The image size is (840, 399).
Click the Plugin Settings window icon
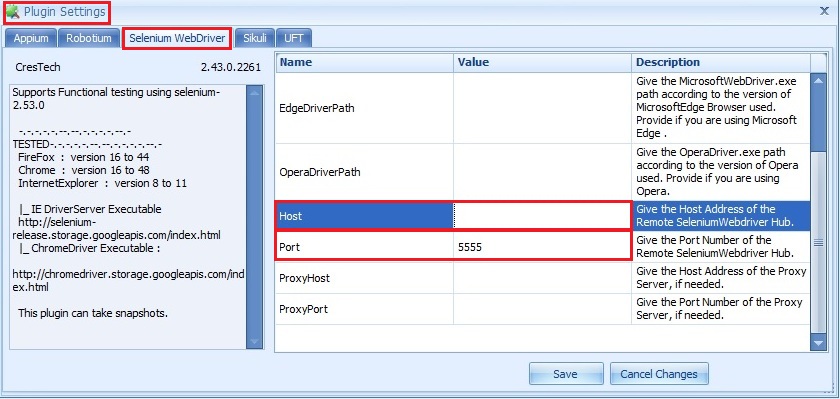click(13, 12)
